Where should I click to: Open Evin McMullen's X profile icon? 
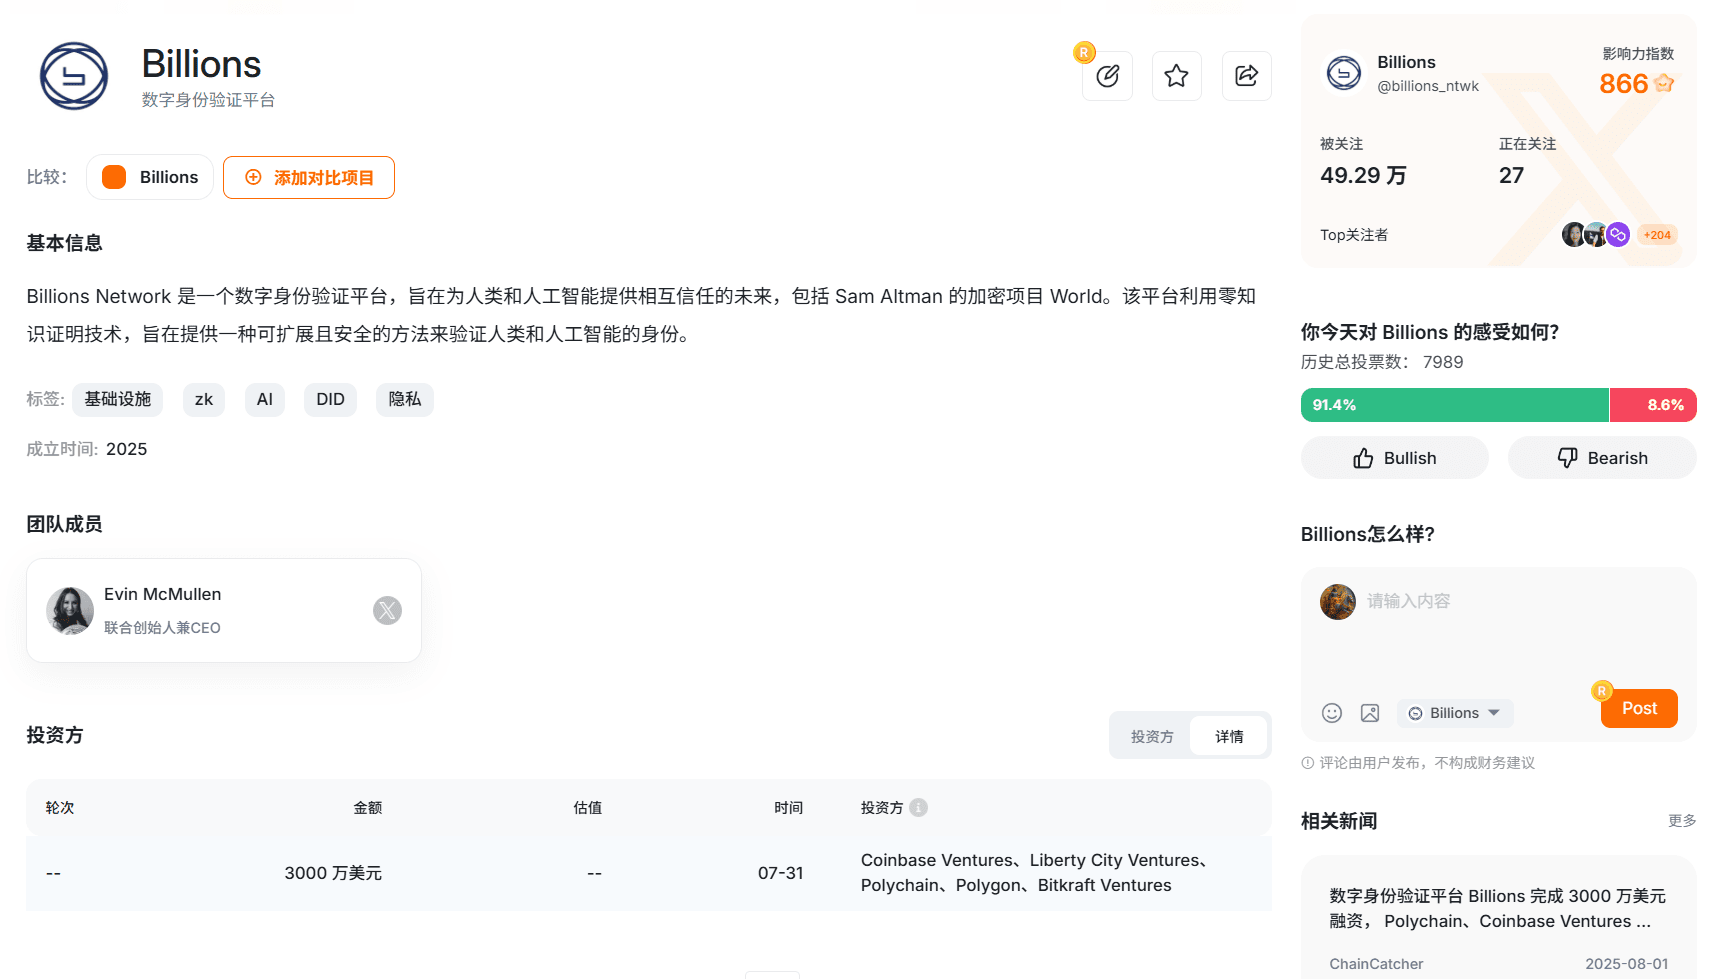(x=387, y=610)
